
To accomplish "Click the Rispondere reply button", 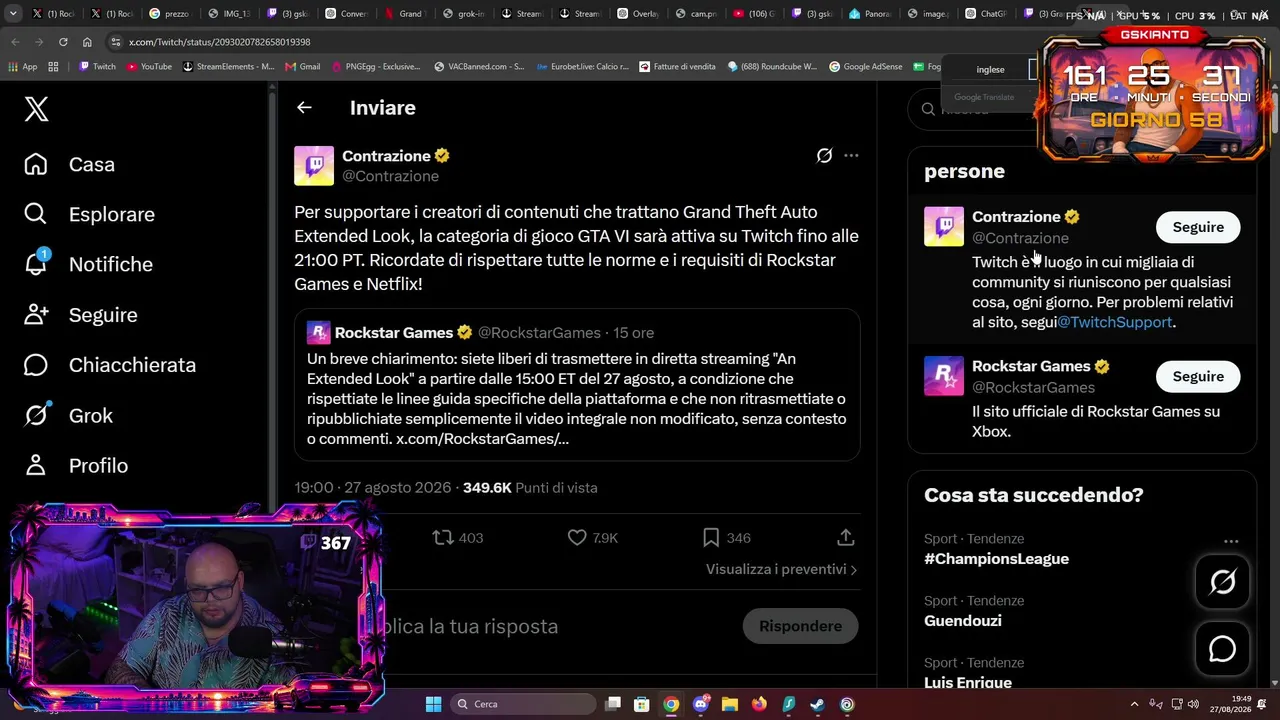I will pos(800,626).
